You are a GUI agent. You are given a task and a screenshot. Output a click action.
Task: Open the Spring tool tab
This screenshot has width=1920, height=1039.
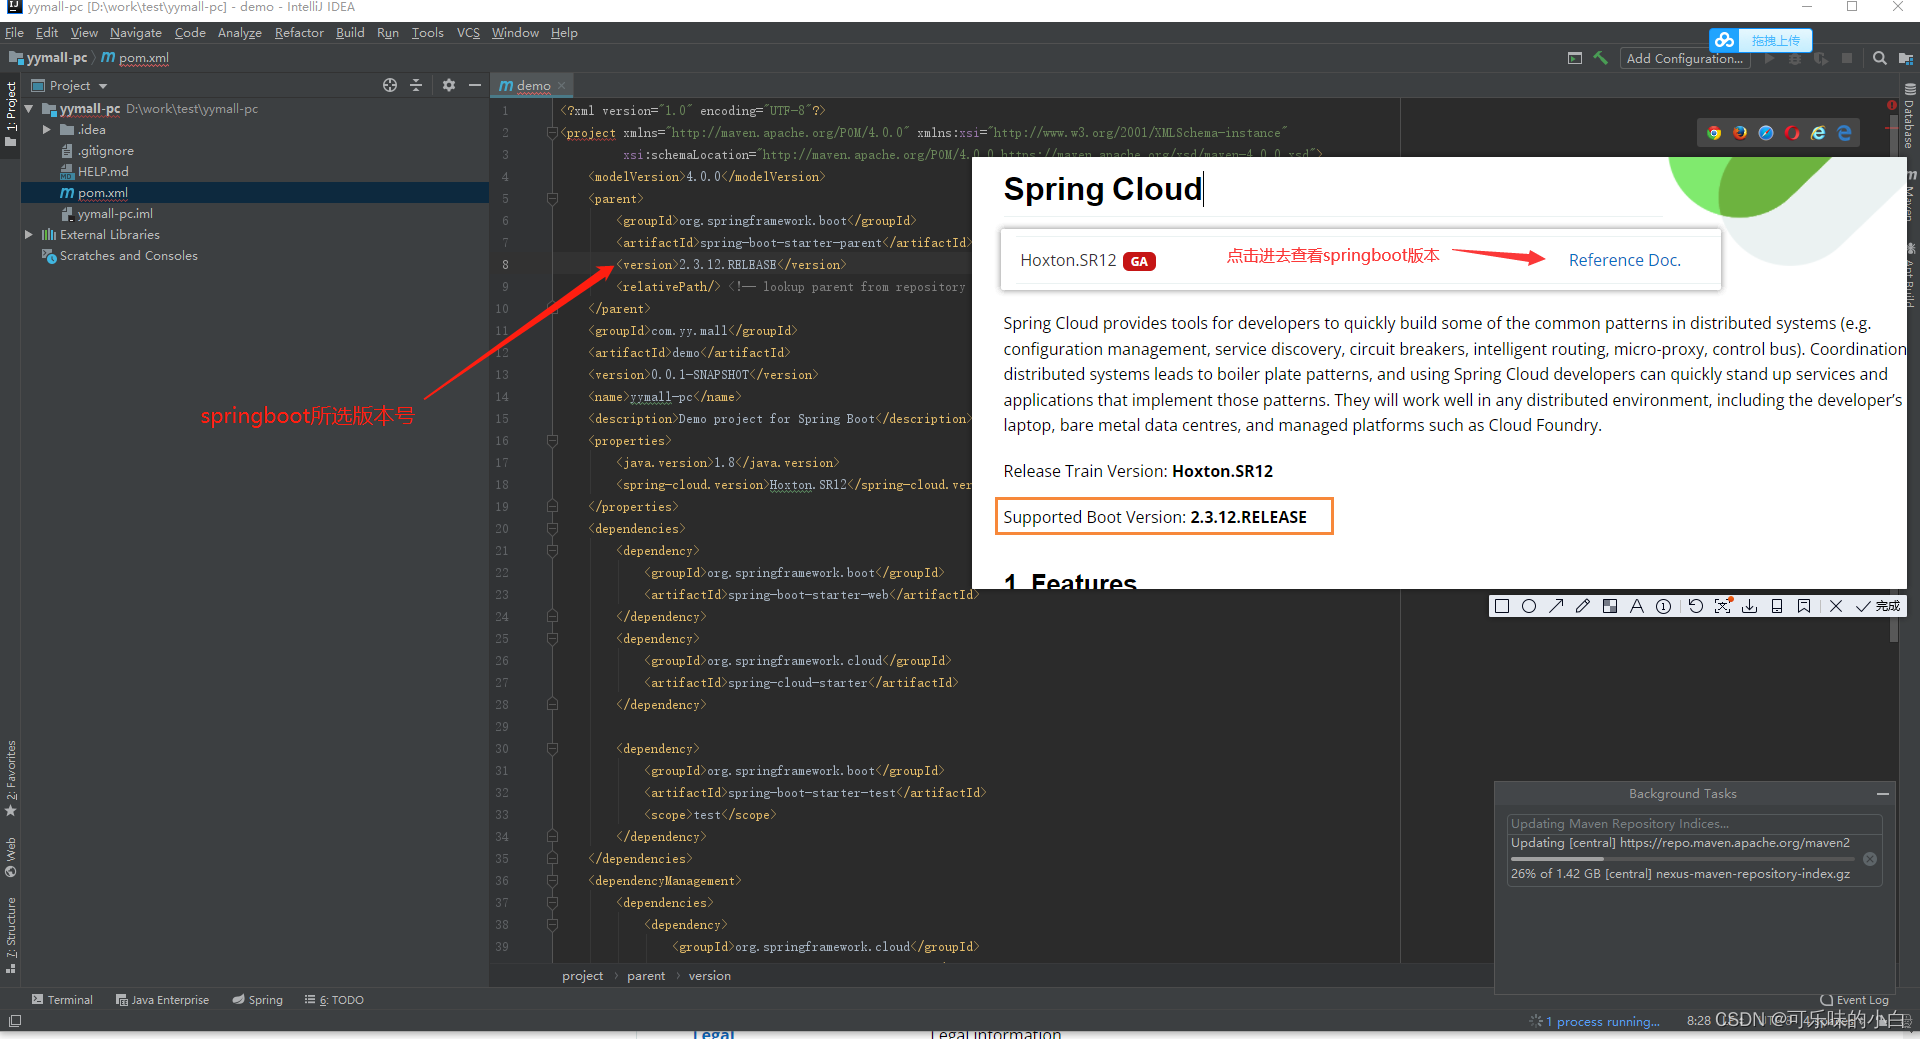click(x=258, y=1000)
